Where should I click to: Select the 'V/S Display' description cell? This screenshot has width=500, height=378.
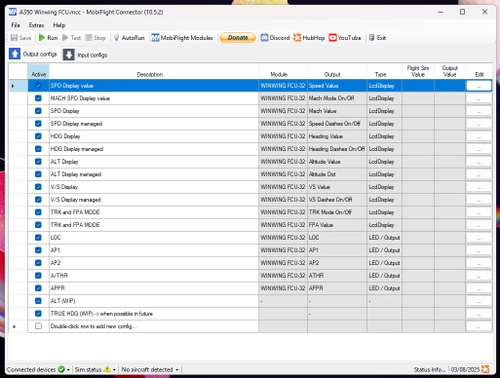click(154, 187)
